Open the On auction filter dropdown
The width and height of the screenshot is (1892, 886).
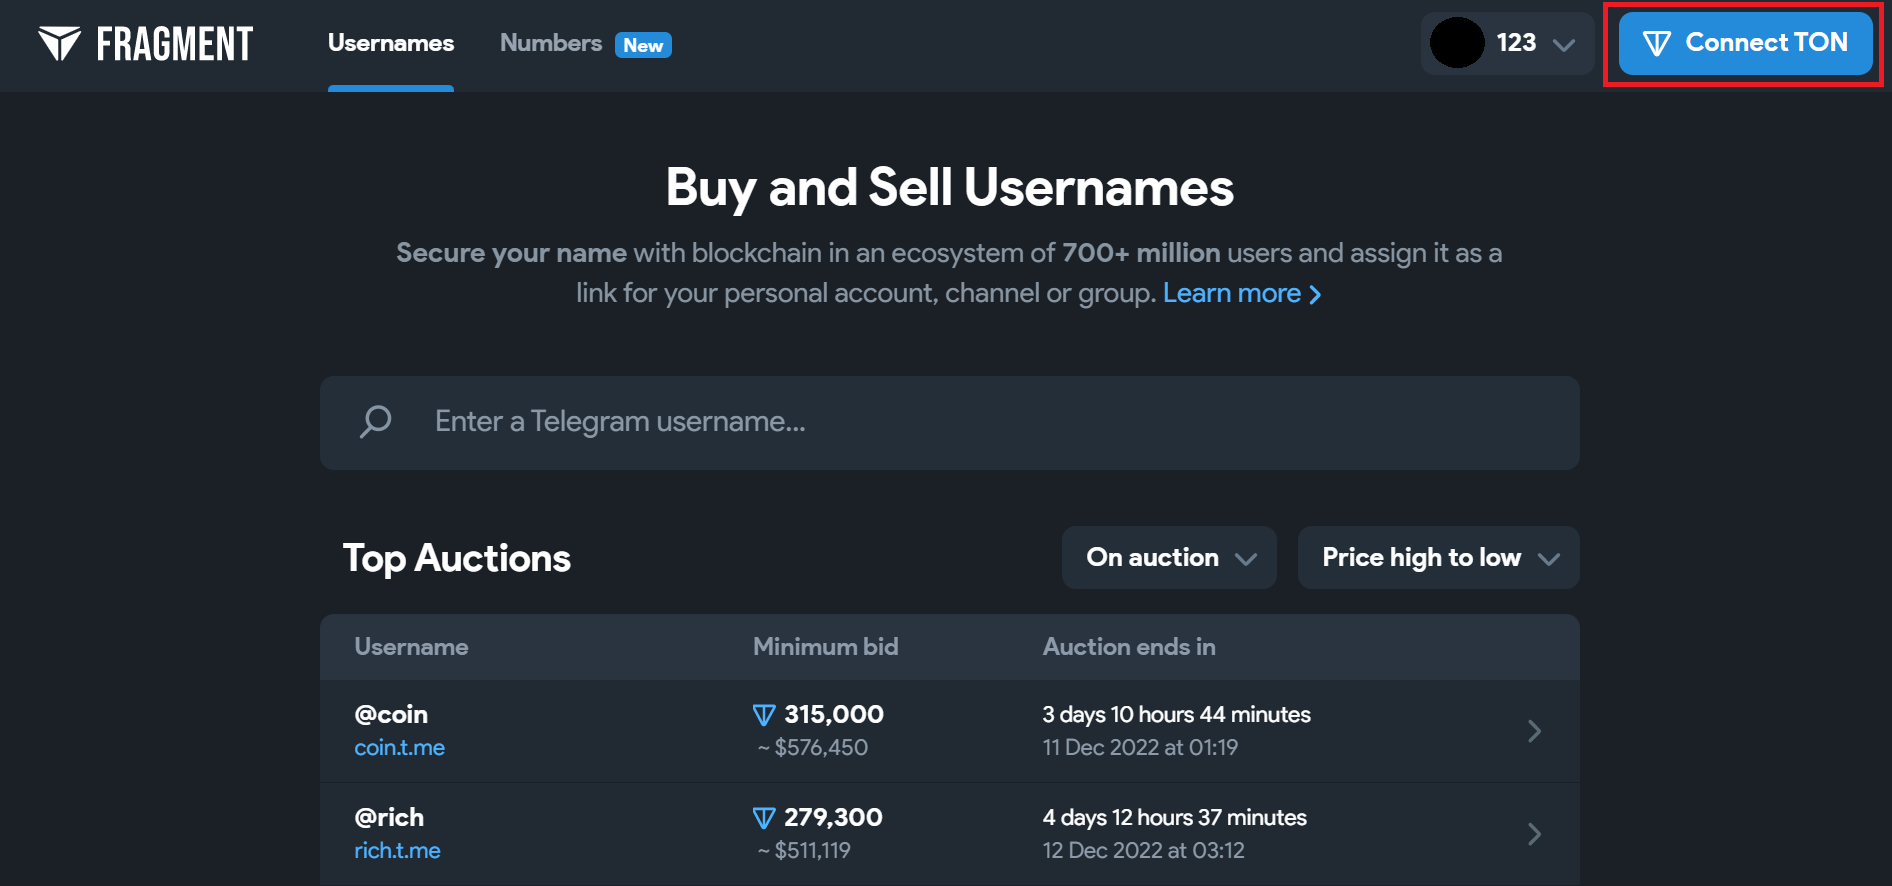[x=1169, y=558]
